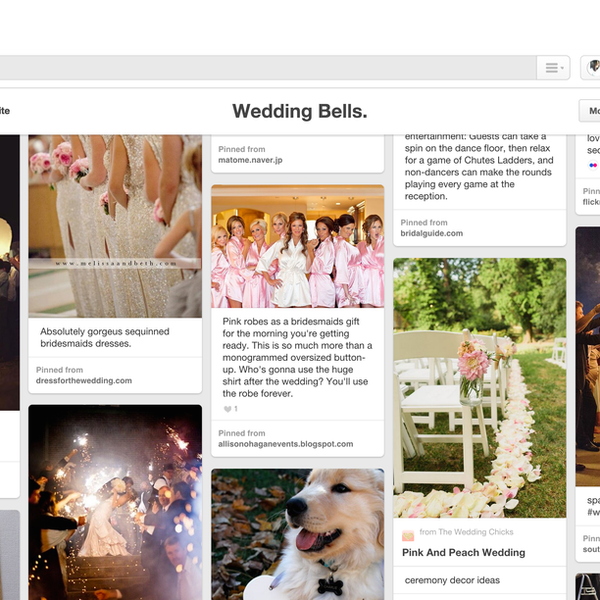Click The Wedding Chicks source icon
Viewport: 600px width, 600px height.
(408, 536)
